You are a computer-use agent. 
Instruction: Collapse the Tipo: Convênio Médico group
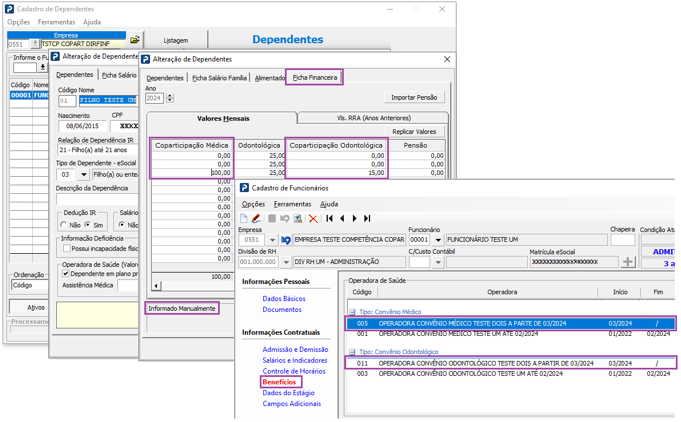(352, 312)
